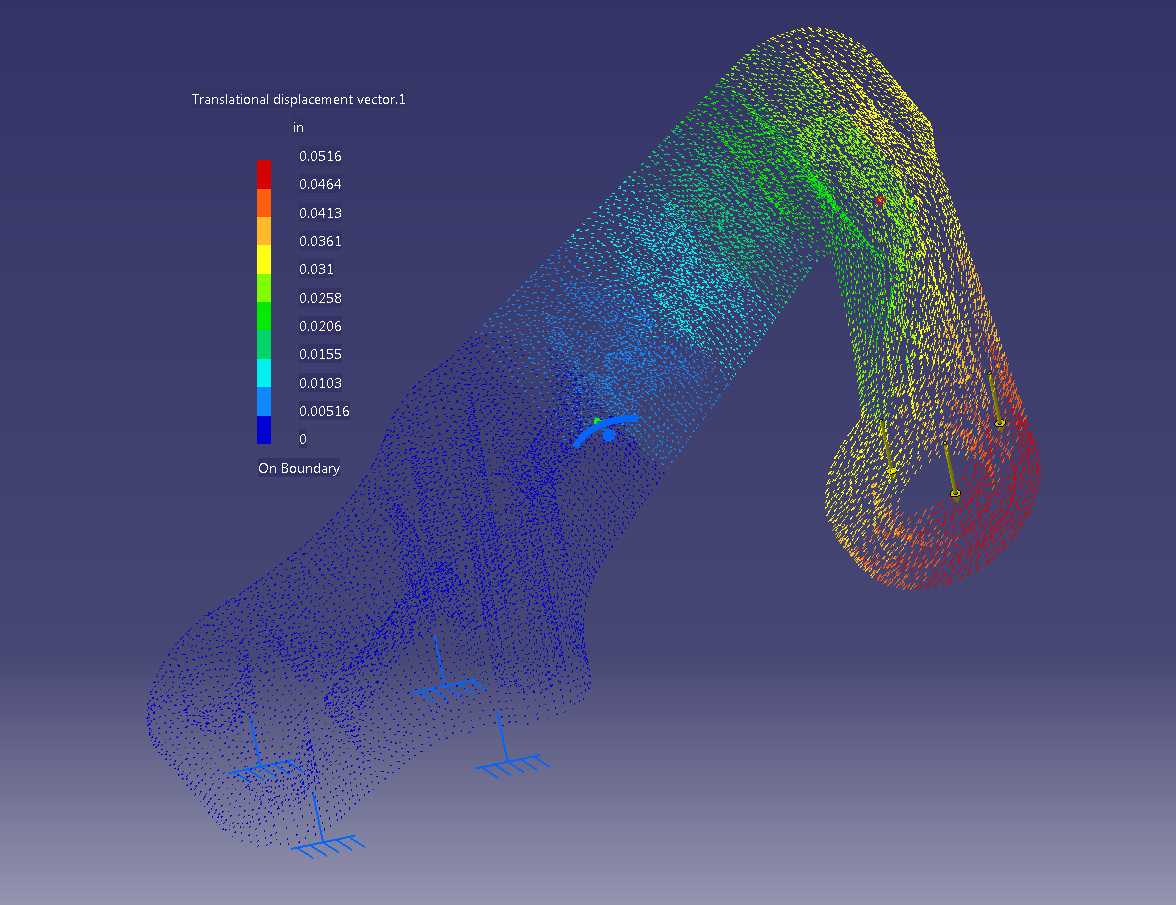
Task: Click the legend value 0.0413
Action: [x=320, y=213]
